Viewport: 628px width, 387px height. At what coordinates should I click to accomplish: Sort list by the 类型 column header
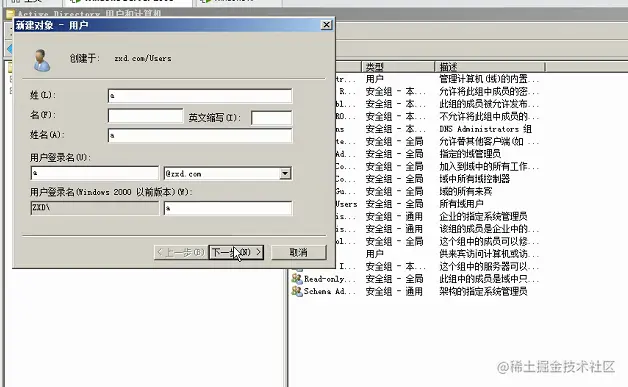(398, 67)
